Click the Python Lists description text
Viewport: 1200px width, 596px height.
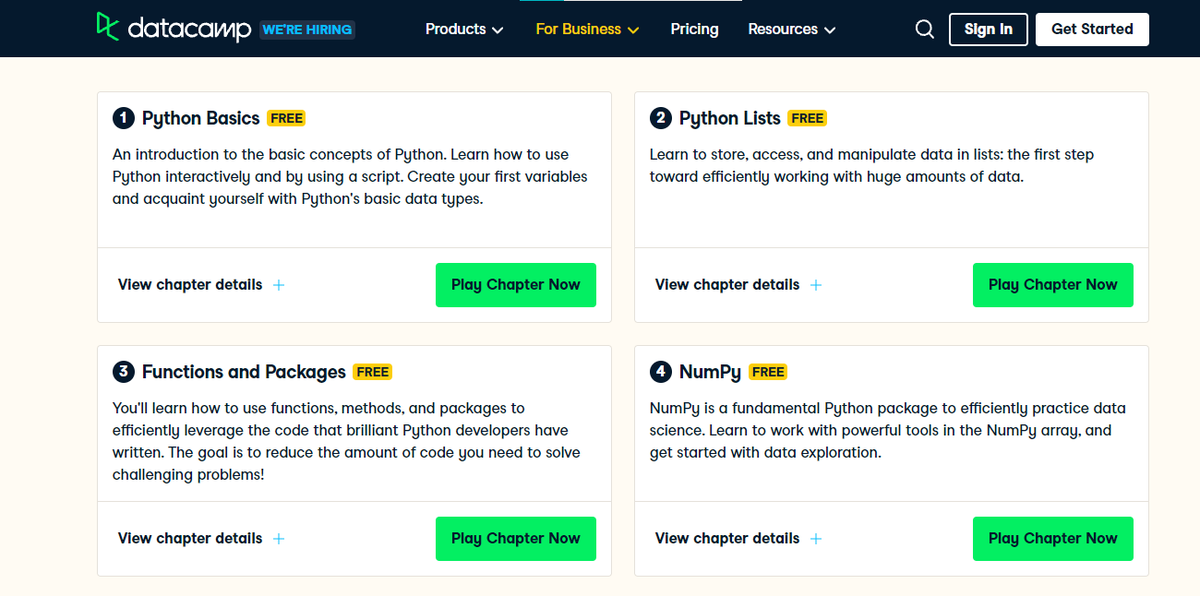(x=872, y=166)
